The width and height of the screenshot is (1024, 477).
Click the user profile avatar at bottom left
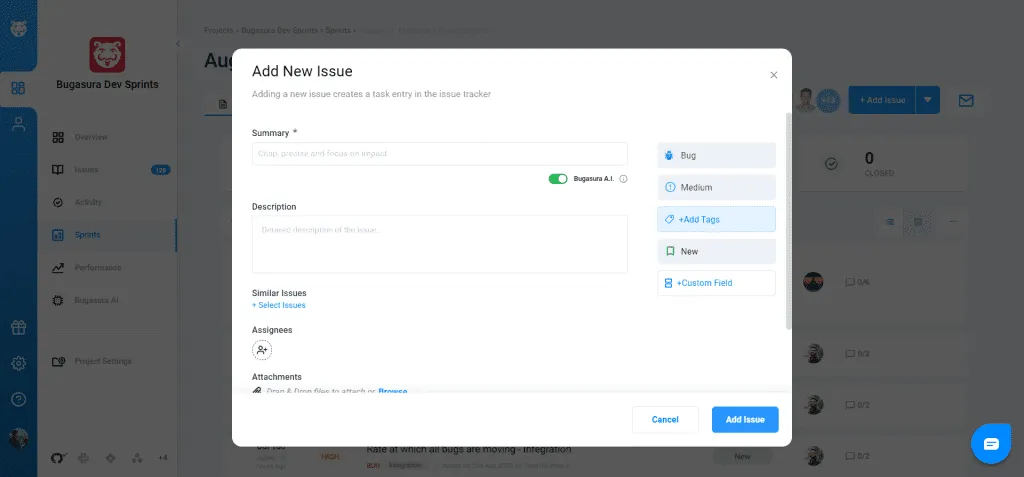click(18, 438)
